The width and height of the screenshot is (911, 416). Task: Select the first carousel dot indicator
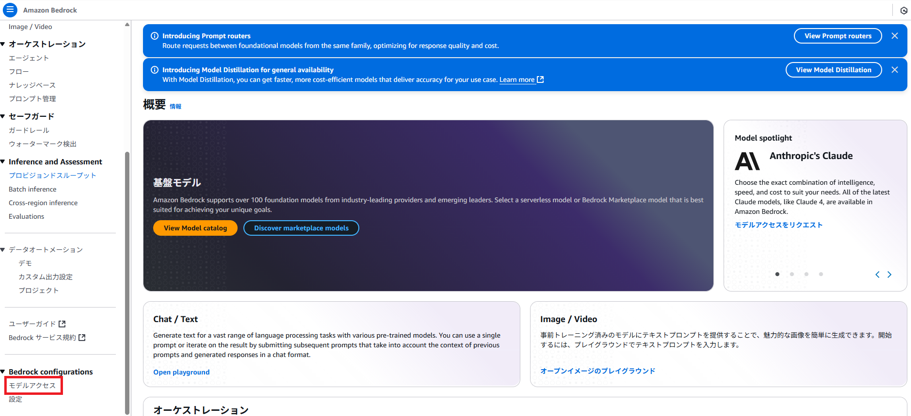(777, 274)
